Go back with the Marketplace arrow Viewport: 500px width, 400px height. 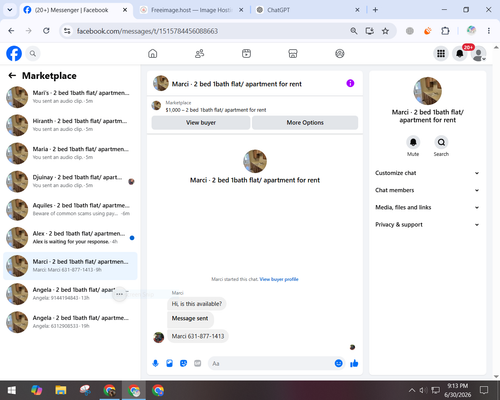[12, 76]
